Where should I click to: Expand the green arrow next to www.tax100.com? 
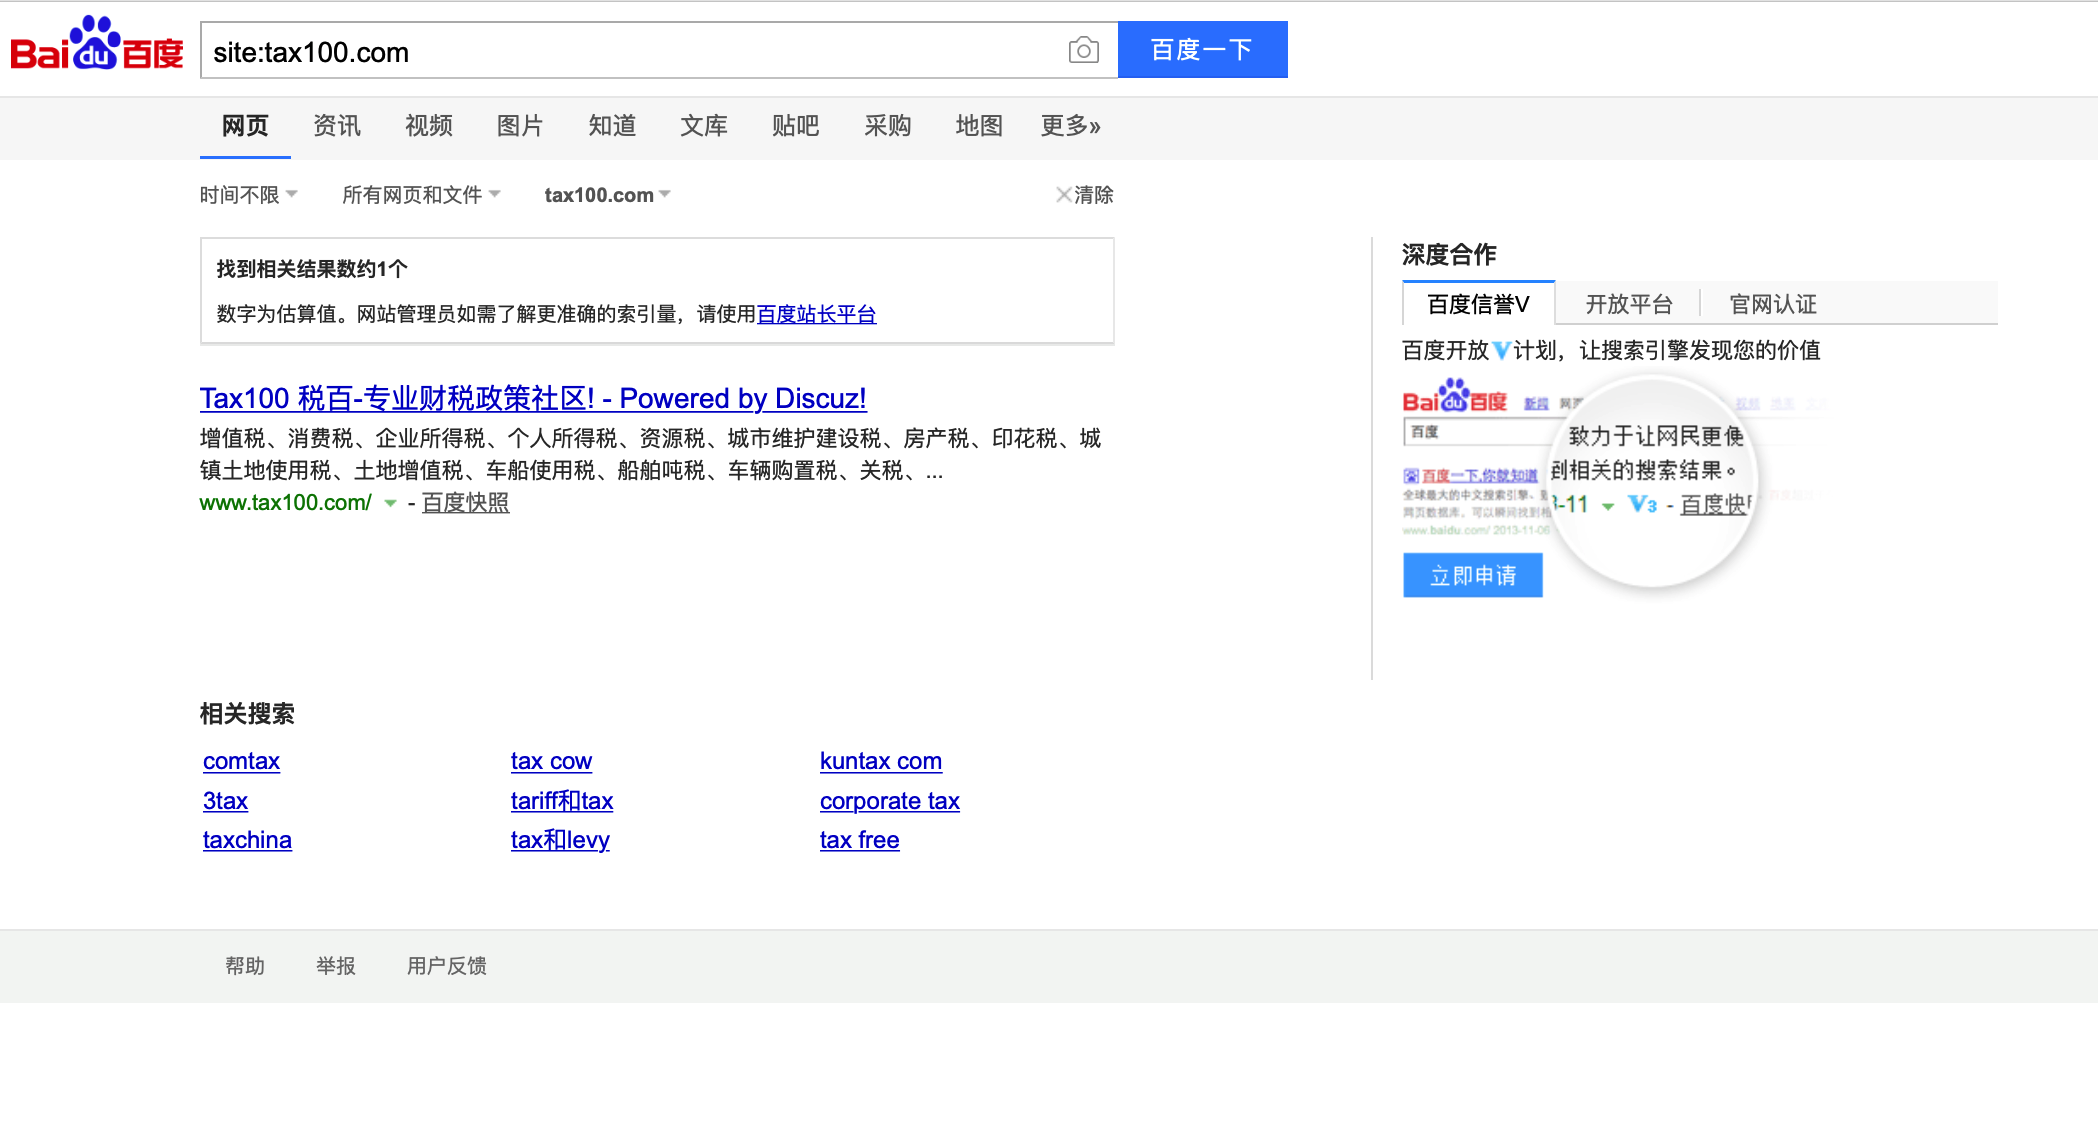pyautogui.click(x=391, y=503)
